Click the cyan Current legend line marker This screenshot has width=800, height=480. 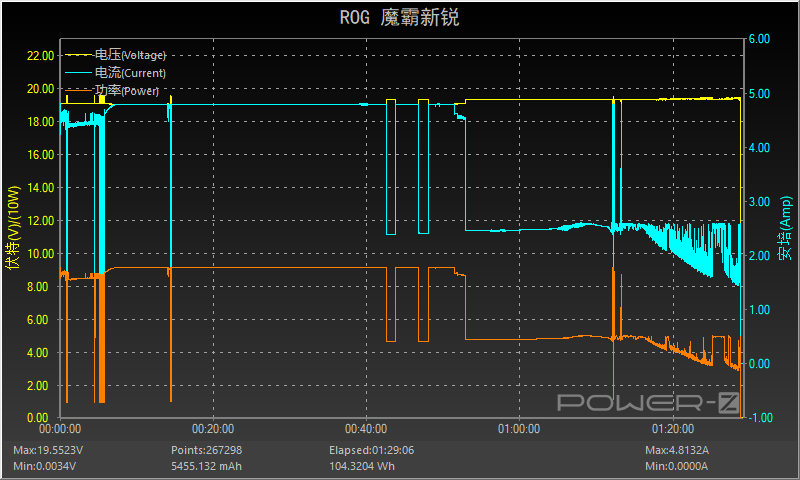pyautogui.click(x=78, y=73)
